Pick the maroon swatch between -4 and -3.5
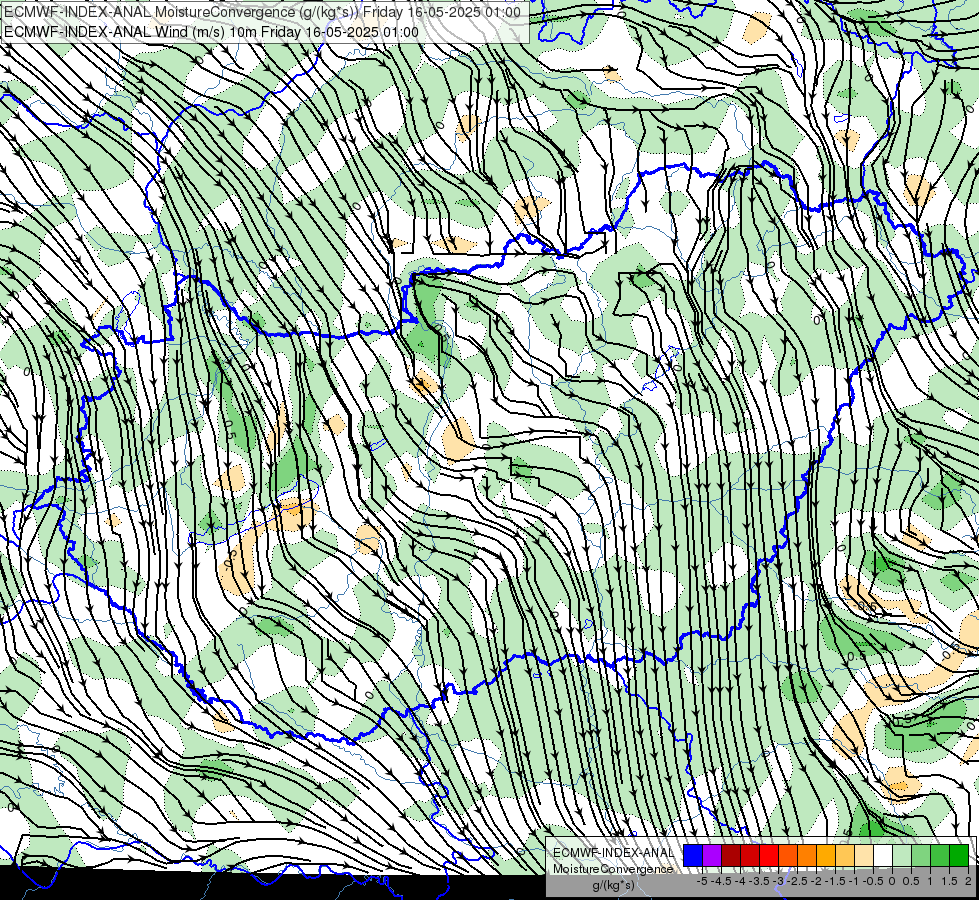This screenshot has width=979, height=900. click(731, 856)
